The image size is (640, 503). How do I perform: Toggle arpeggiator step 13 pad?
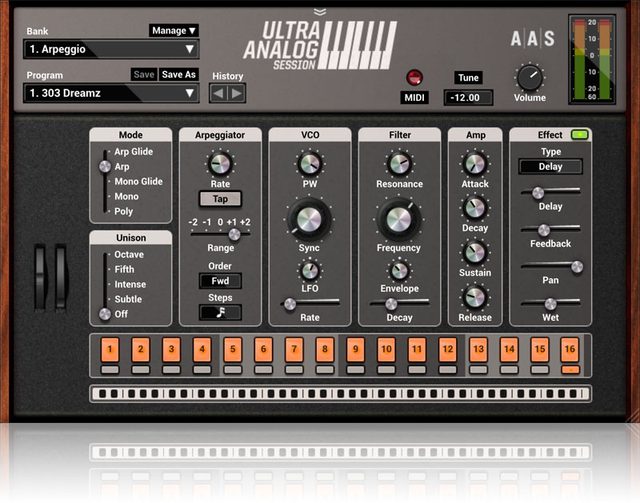click(478, 349)
